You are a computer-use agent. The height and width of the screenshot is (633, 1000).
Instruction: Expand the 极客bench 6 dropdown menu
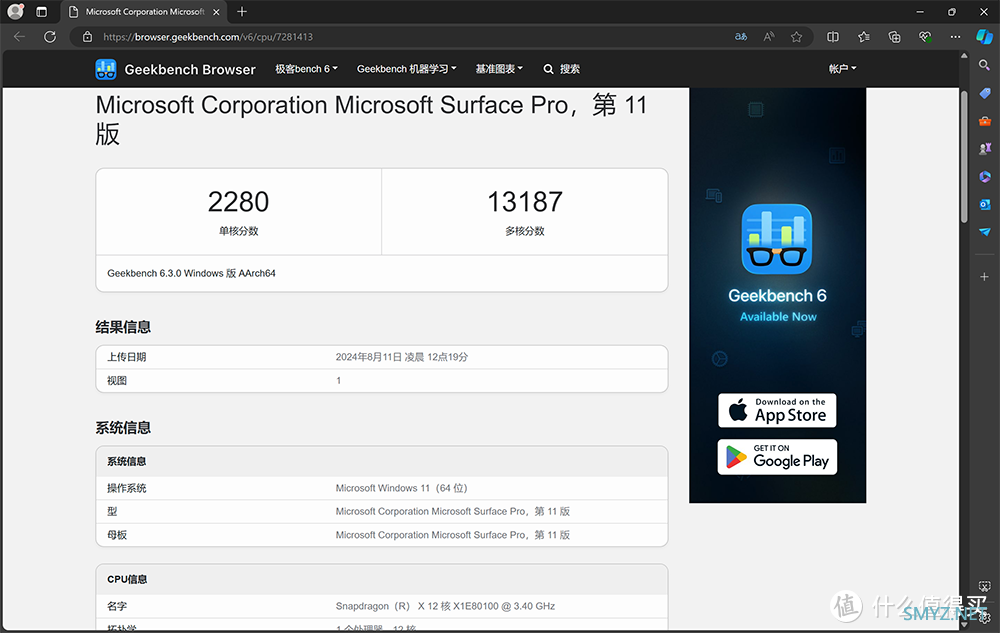click(306, 69)
